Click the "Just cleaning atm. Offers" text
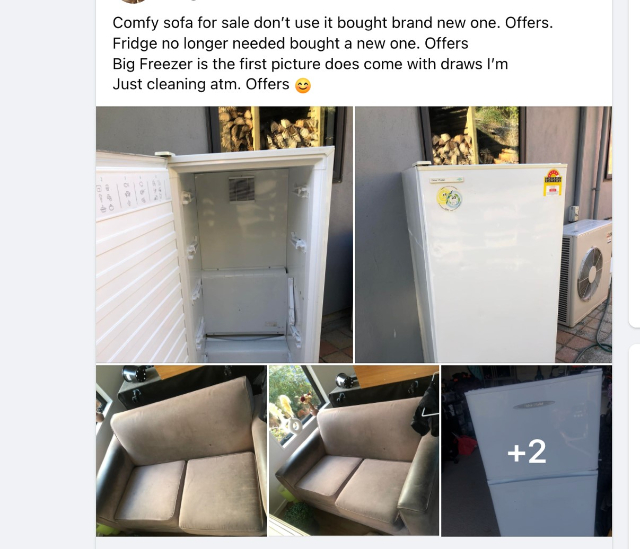The image size is (640, 549). coord(201,84)
